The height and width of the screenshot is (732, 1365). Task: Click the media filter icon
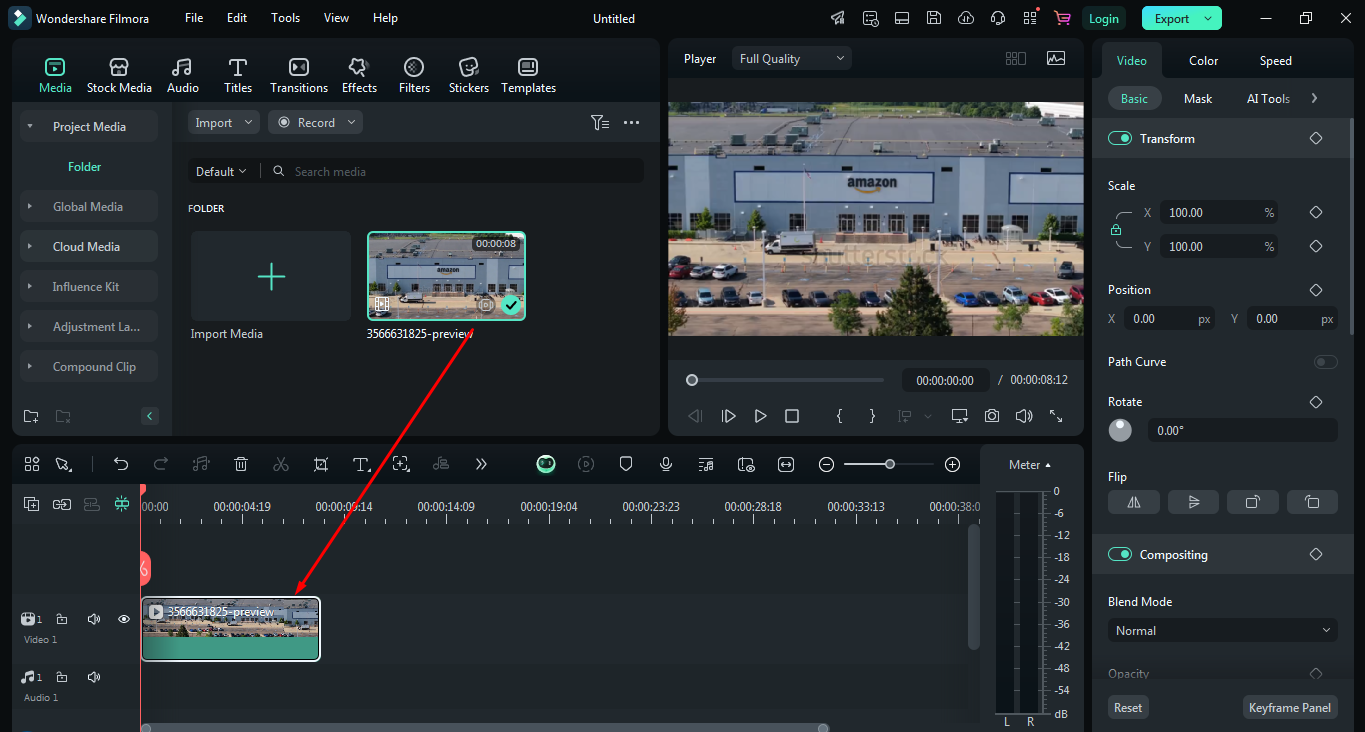tap(599, 122)
